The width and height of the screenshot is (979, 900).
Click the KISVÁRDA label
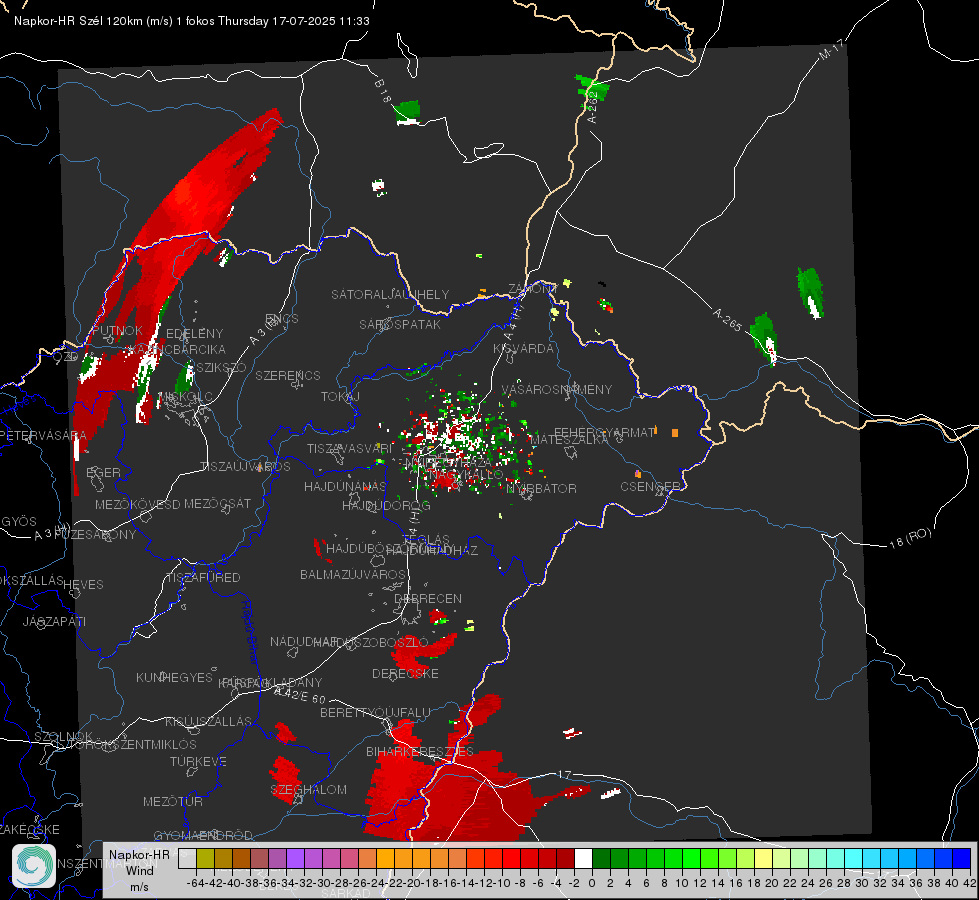pos(523,349)
